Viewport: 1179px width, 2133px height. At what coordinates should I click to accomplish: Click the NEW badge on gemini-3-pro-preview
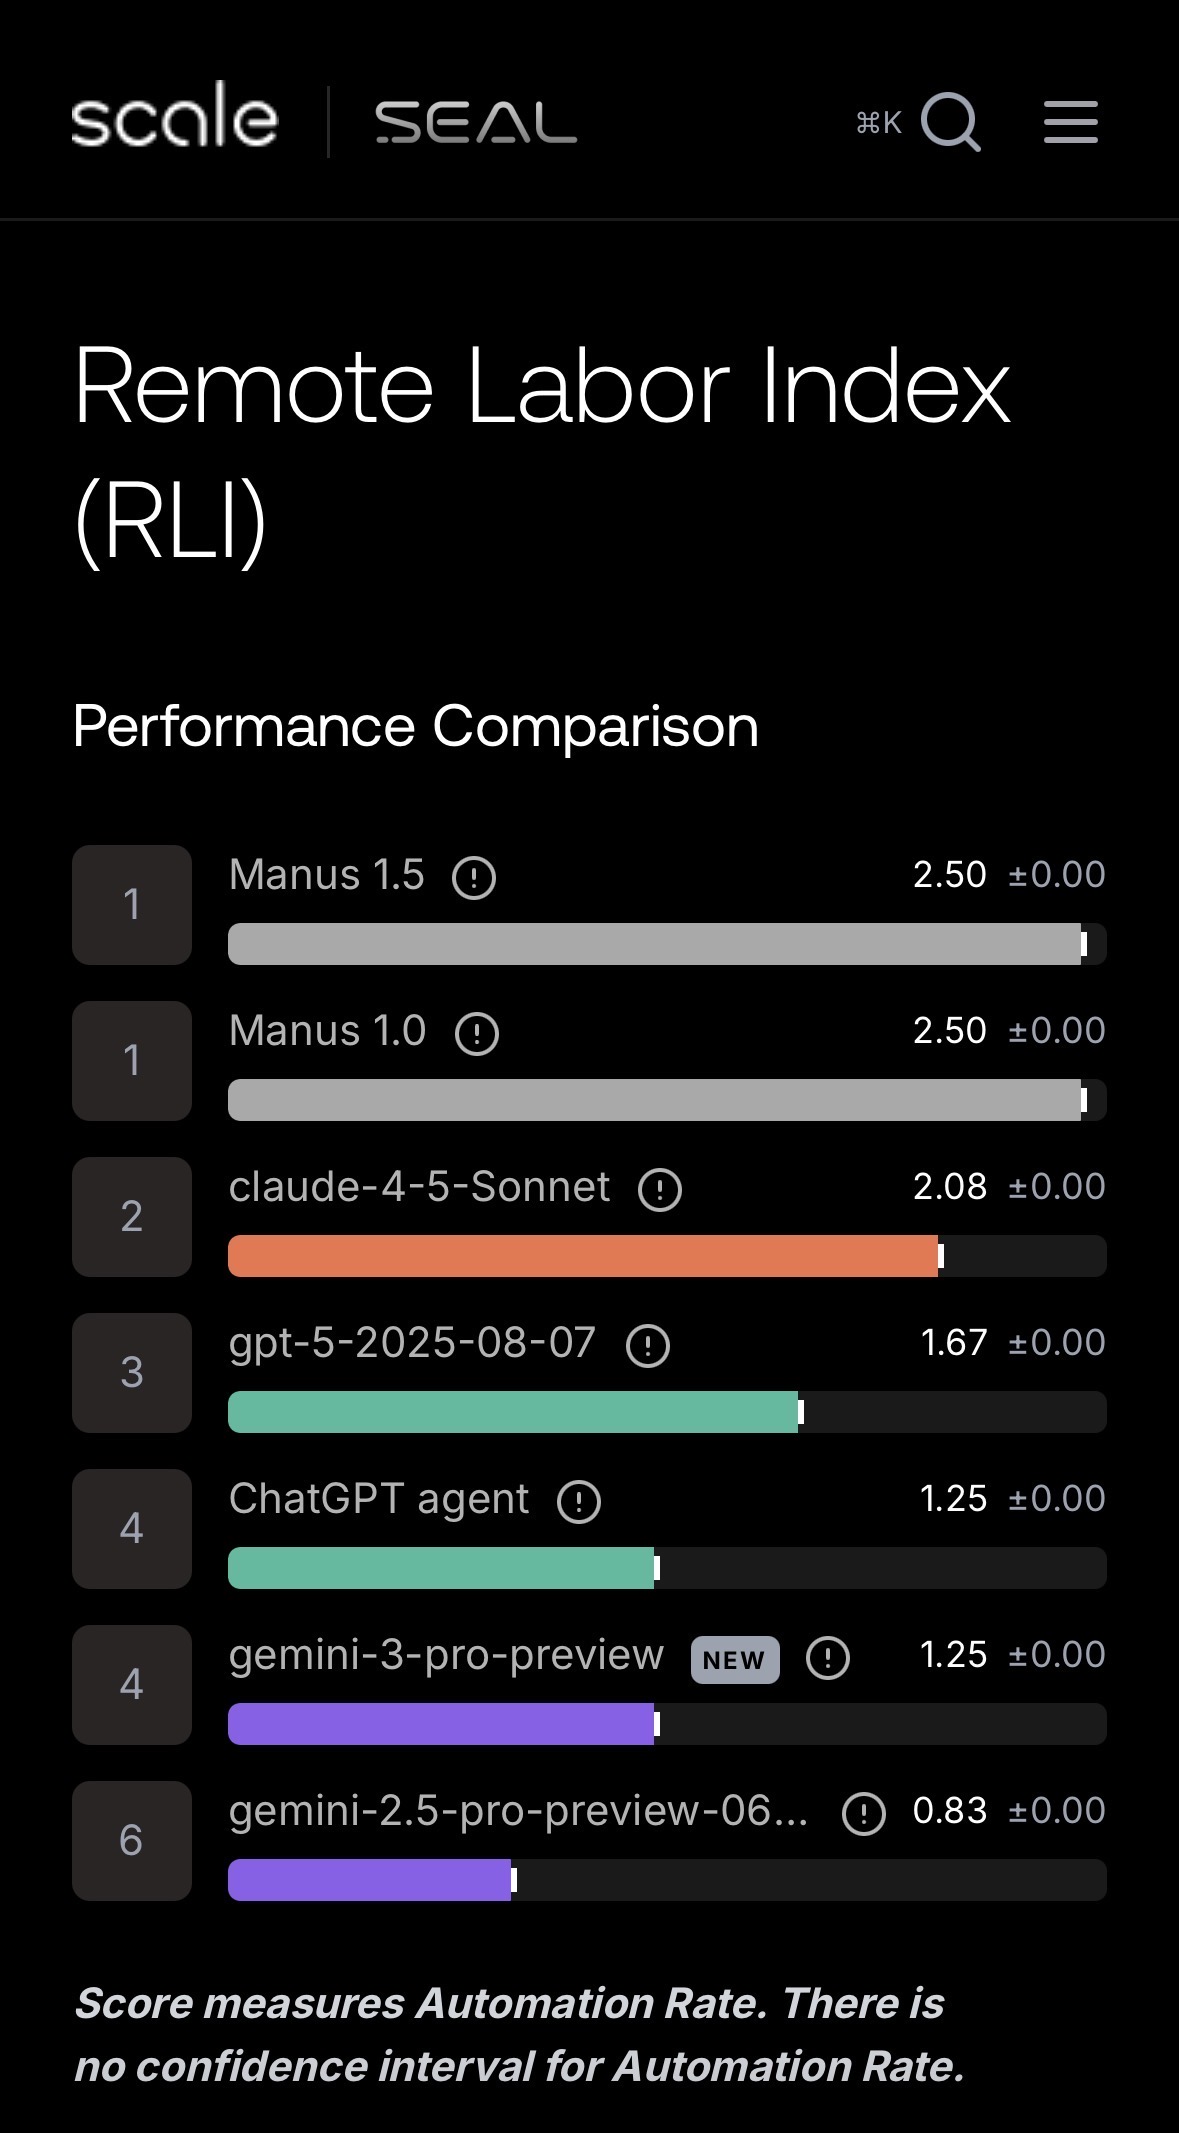pyautogui.click(x=734, y=1660)
